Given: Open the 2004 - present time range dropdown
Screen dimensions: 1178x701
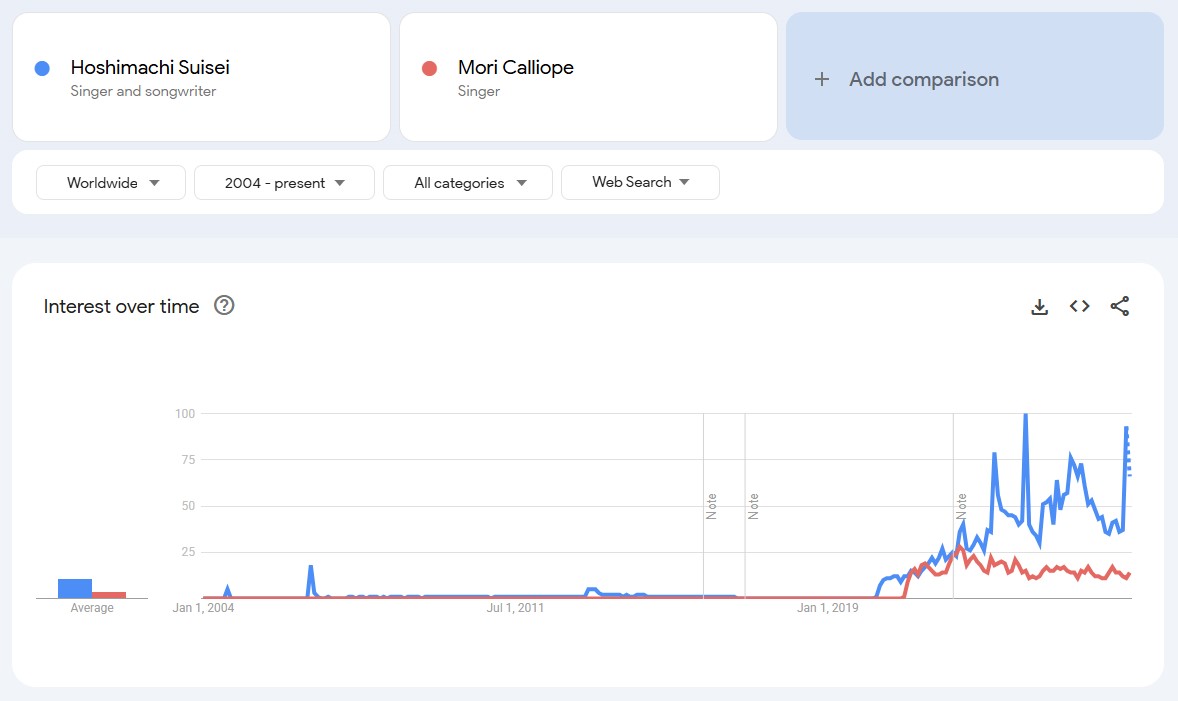Looking at the screenshot, I should [284, 183].
